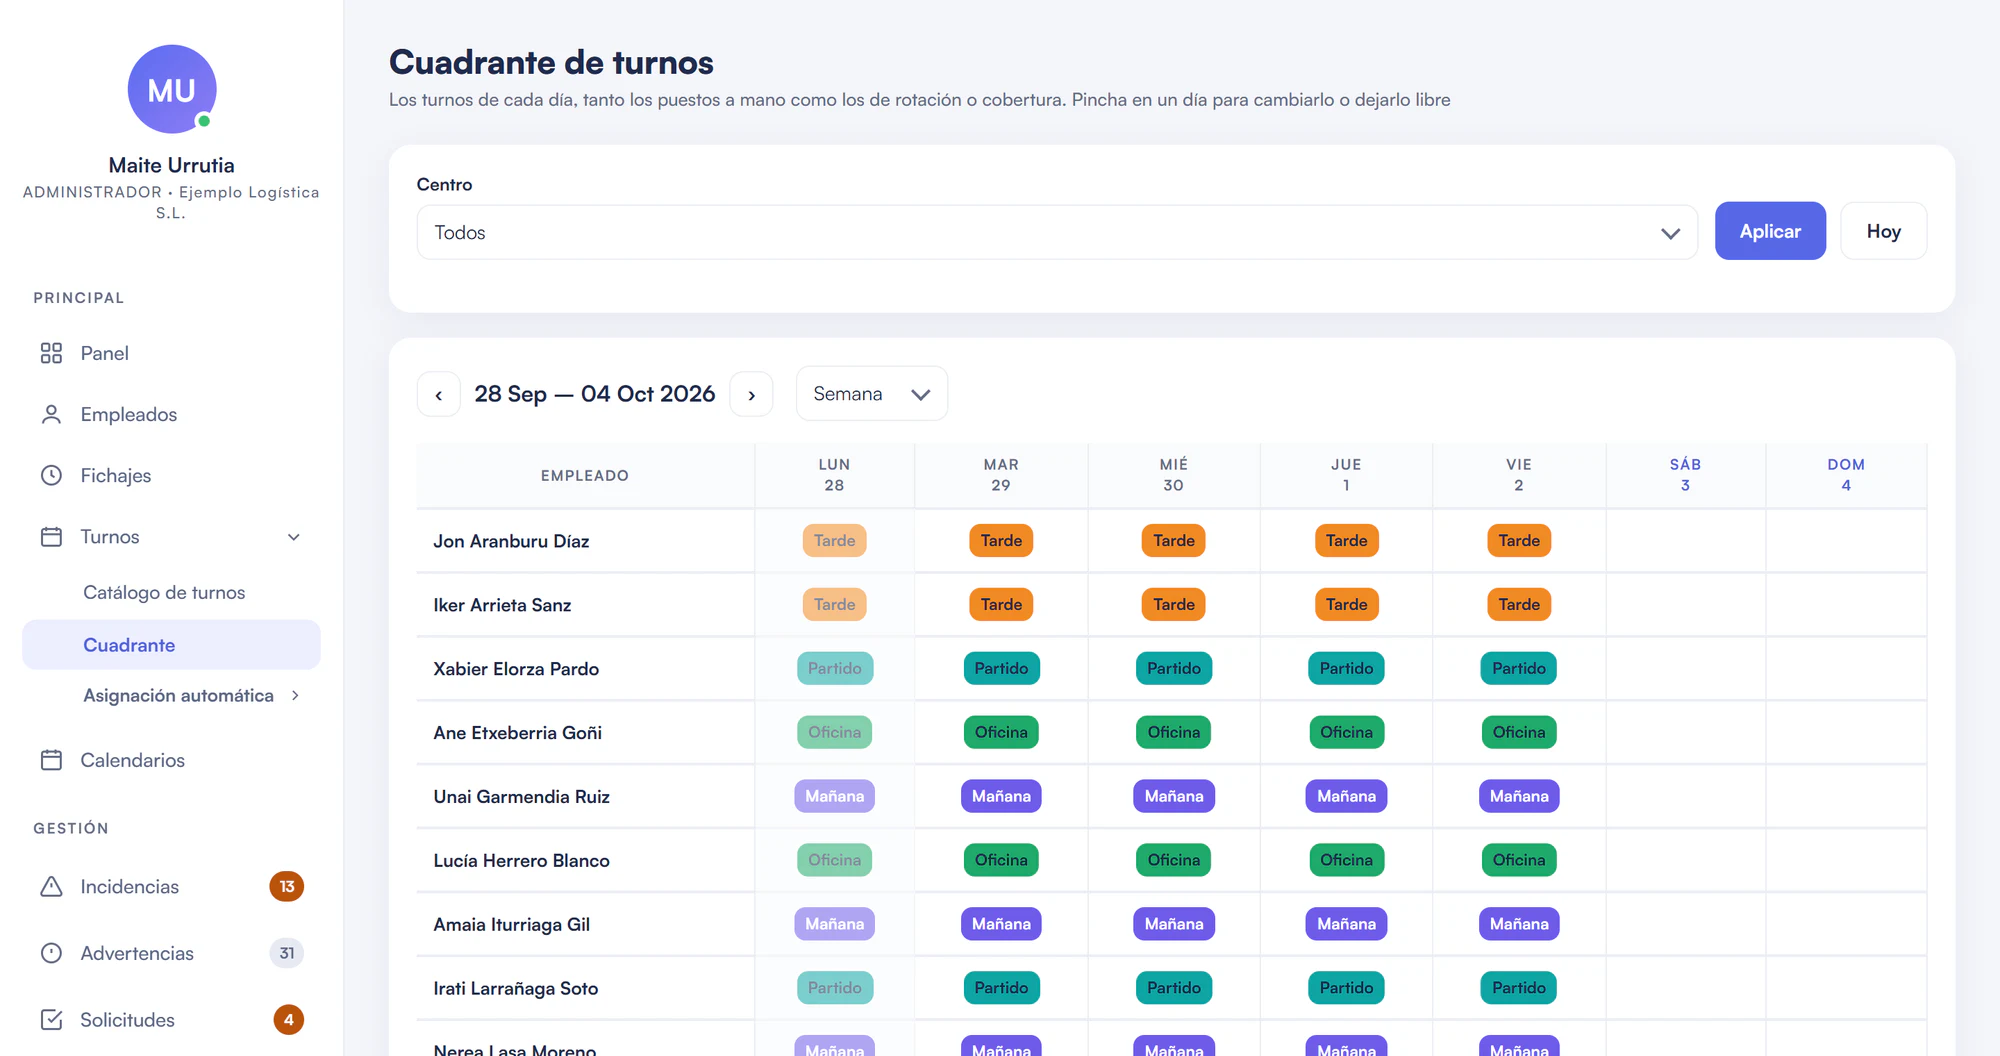Viewport: 2000px width, 1056px height.
Task: Open Catálogo de turnos
Action: pyautogui.click(x=164, y=592)
